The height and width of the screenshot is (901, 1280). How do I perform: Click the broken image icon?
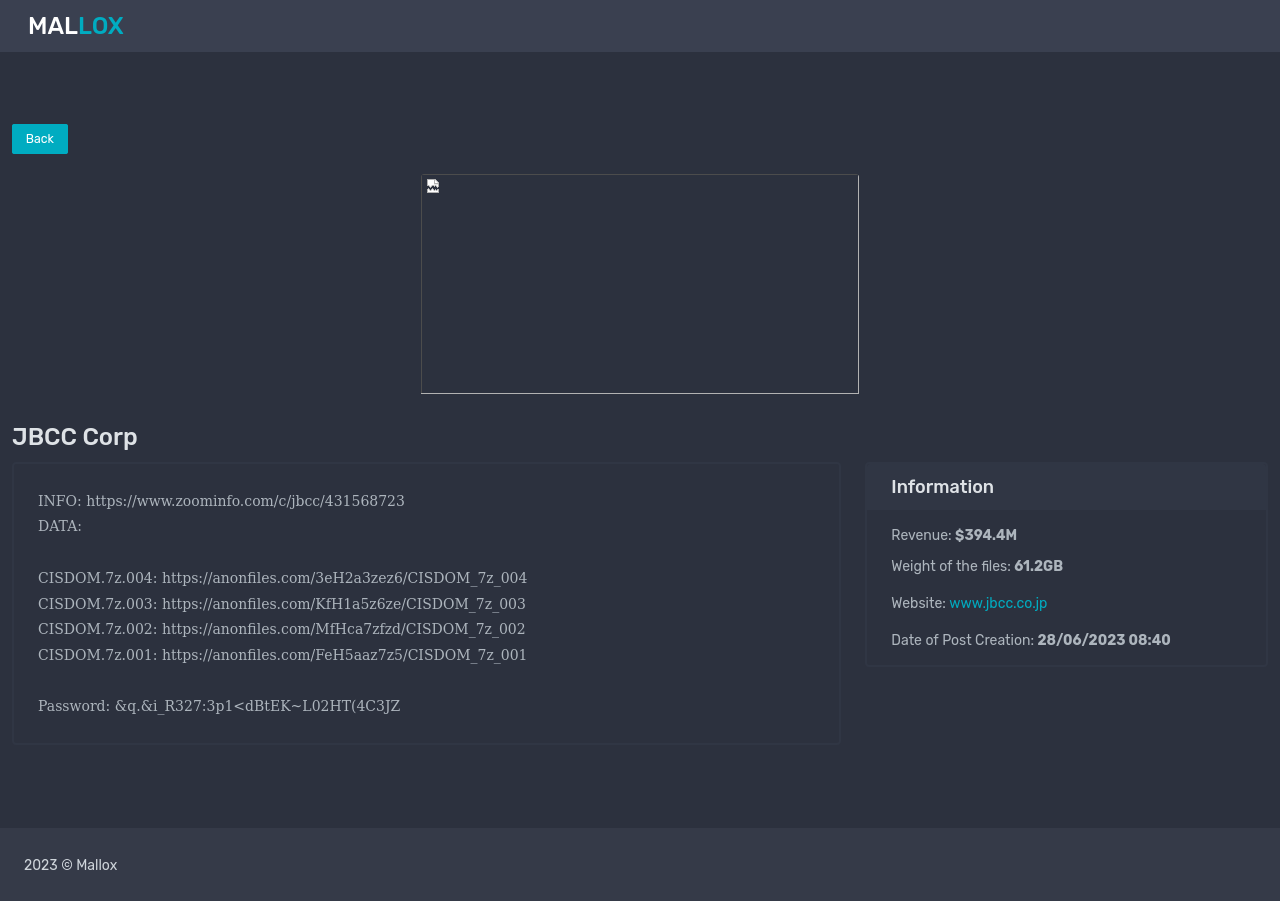(x=433, y=186)
